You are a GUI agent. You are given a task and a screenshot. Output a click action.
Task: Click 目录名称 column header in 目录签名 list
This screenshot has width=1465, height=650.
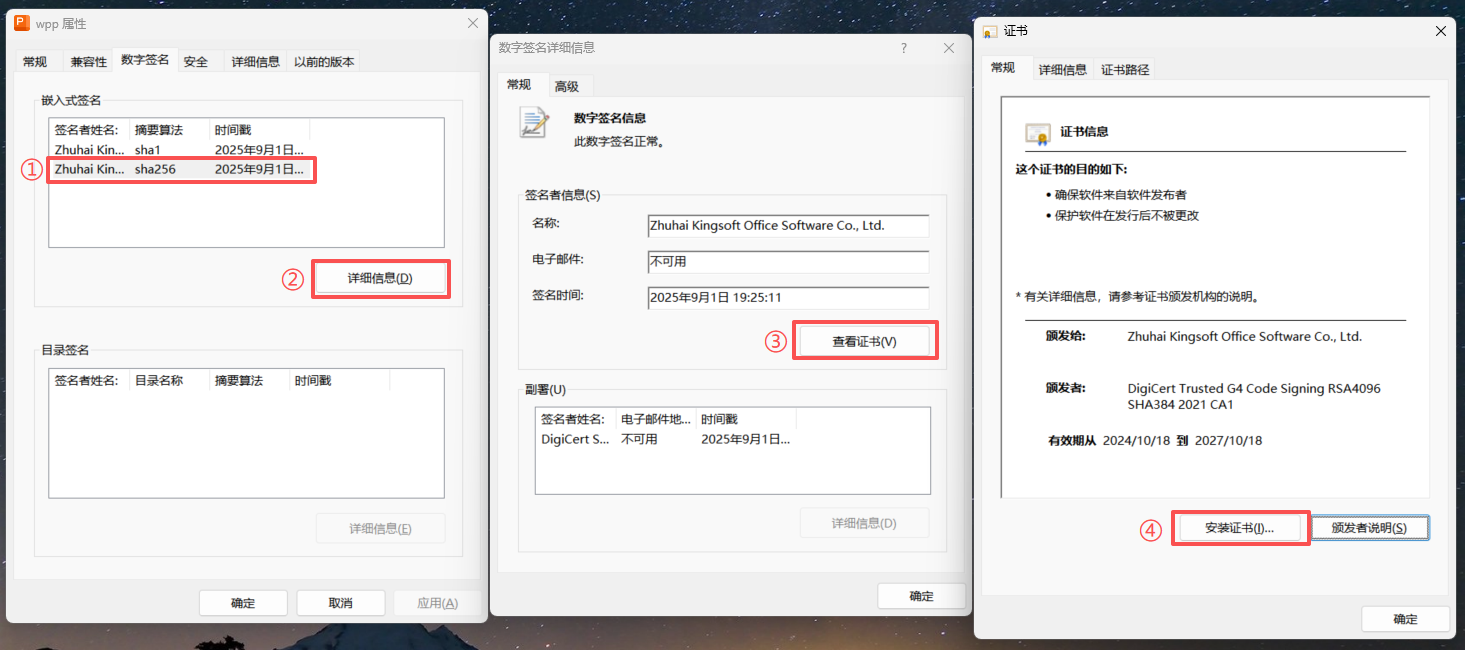coord(170,381)
